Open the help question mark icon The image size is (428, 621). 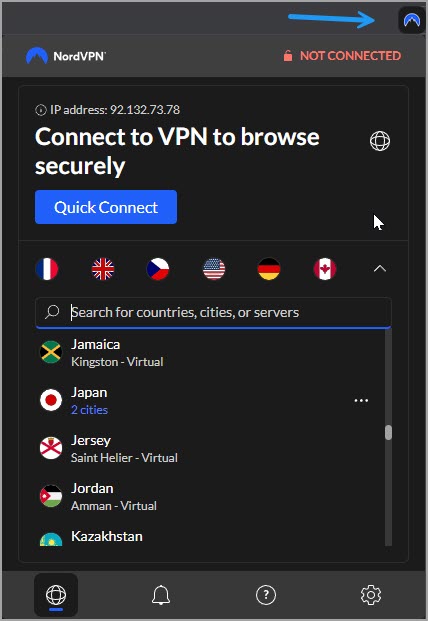(x=266, y=594)
